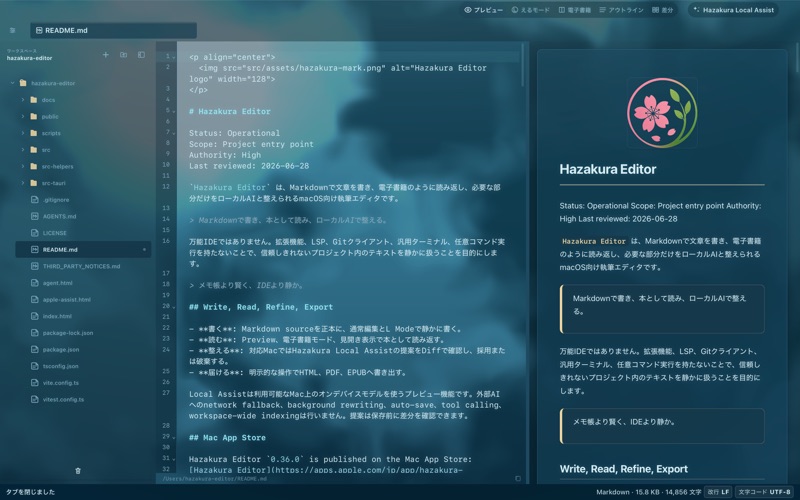Click the Hazakura cherry blossom logo in preview
The height and width of the screenshot is (500, 800).
point(662,113)
